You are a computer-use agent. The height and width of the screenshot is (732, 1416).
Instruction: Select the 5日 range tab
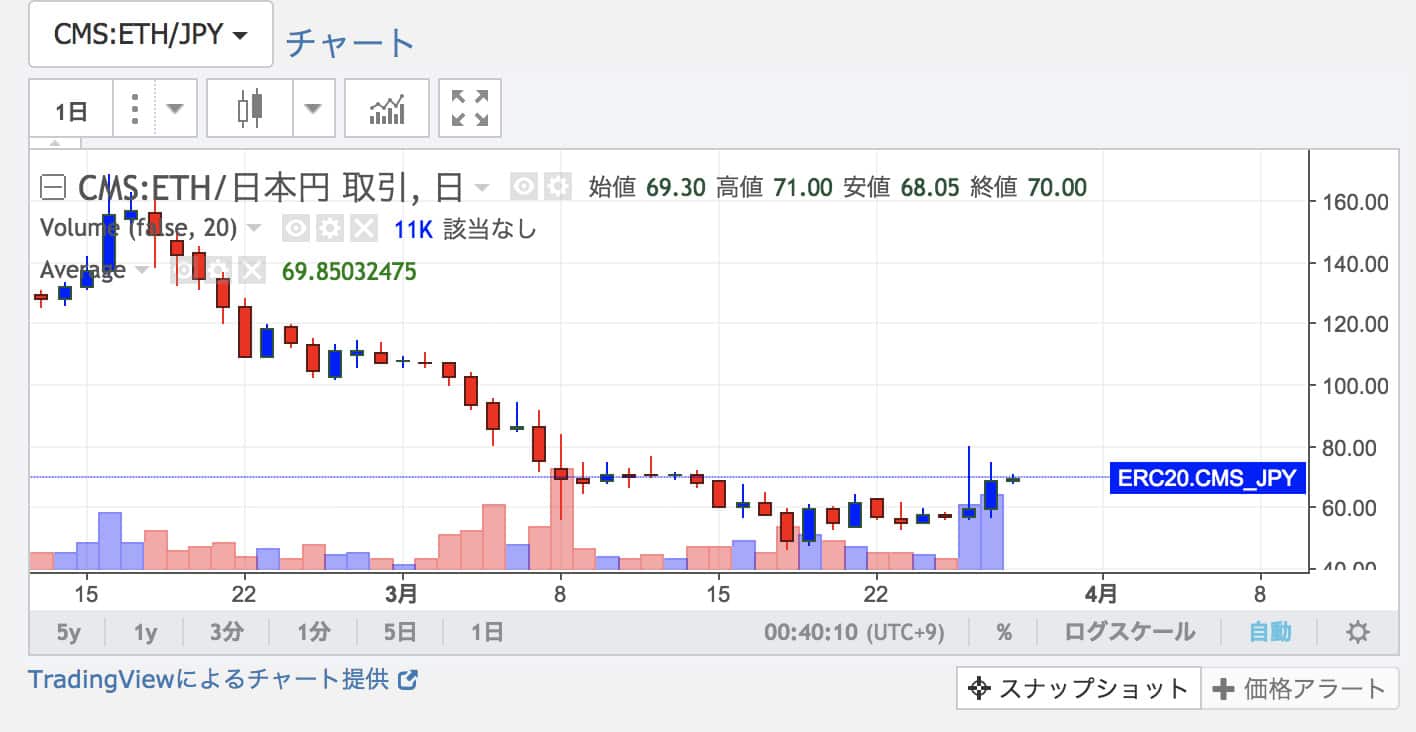click(x=399, y=632)
